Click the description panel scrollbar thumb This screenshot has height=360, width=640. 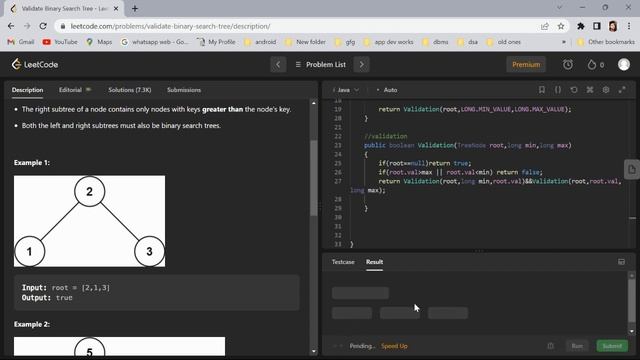click(313, 178)
